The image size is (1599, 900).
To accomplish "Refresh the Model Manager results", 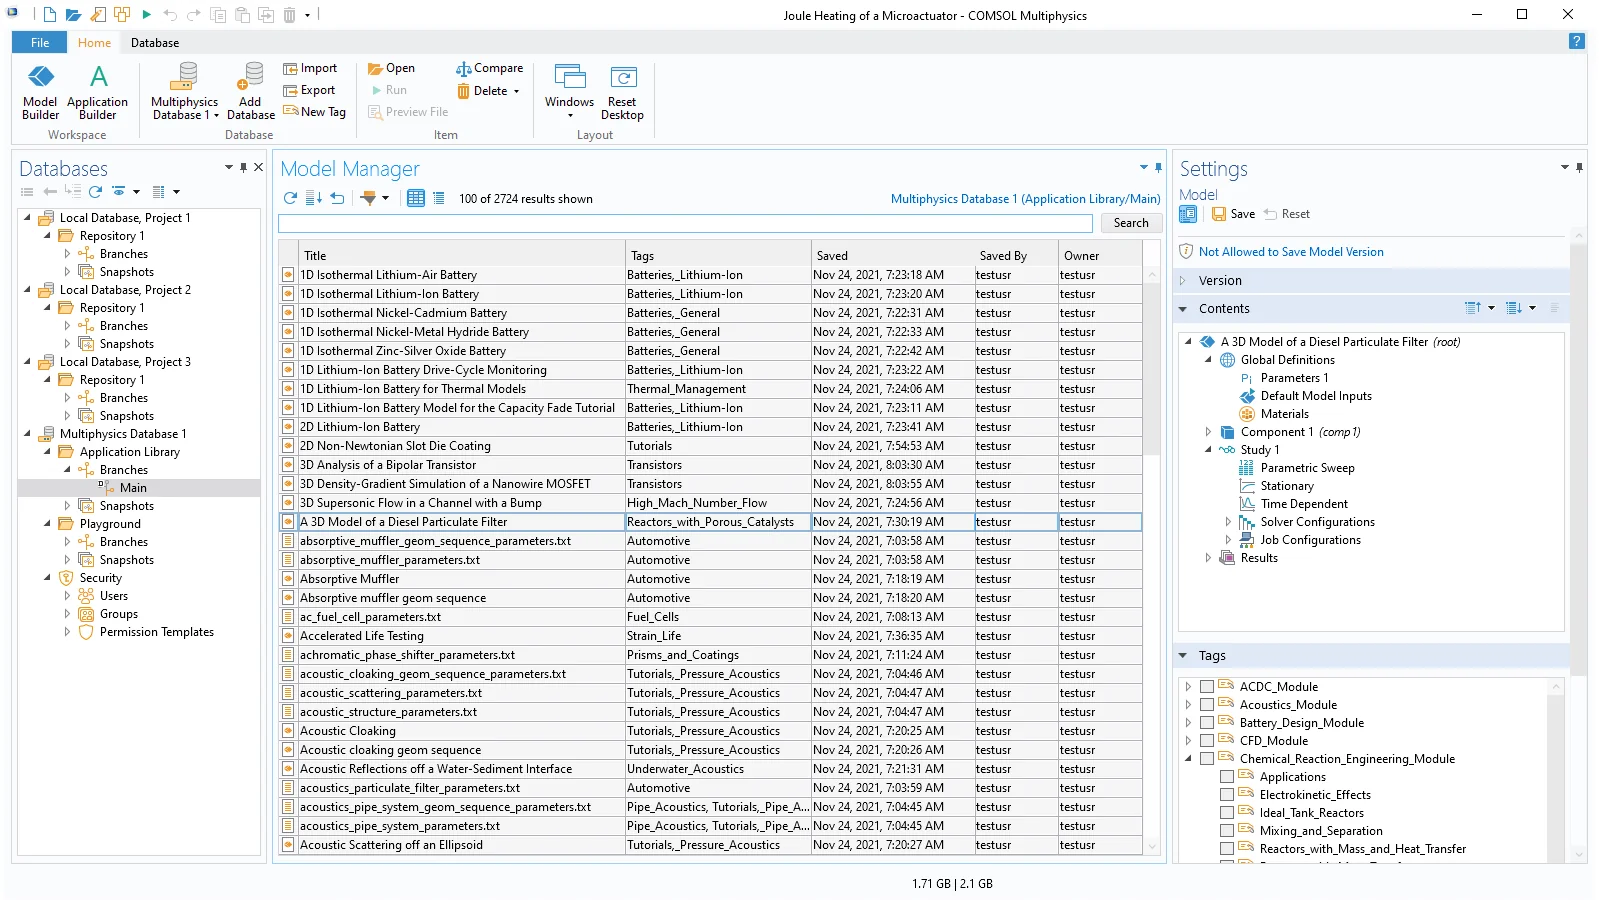I will [290, 198].
